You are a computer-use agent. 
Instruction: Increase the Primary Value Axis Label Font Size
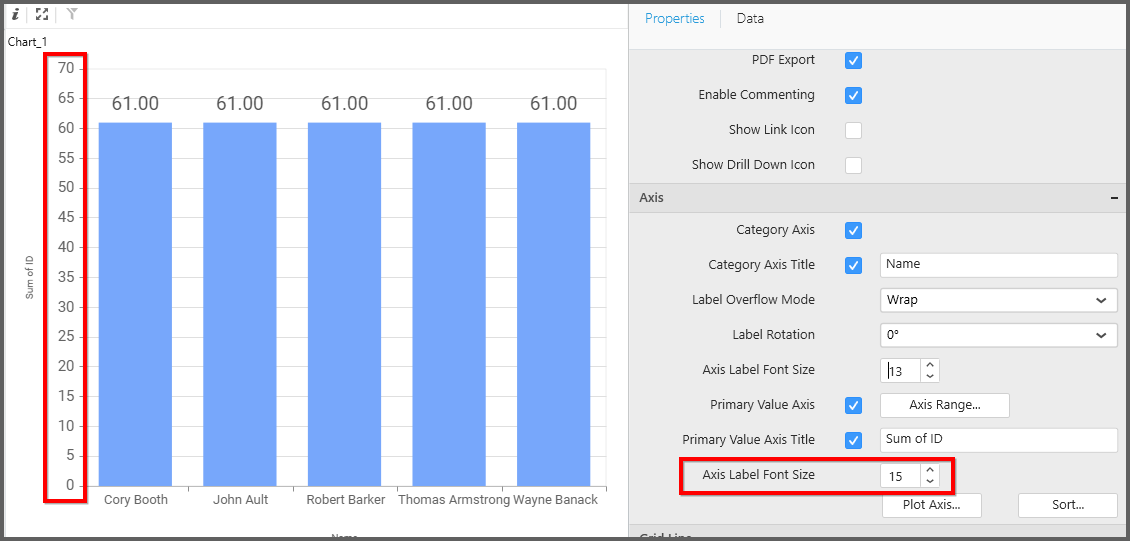coord(930,470)
